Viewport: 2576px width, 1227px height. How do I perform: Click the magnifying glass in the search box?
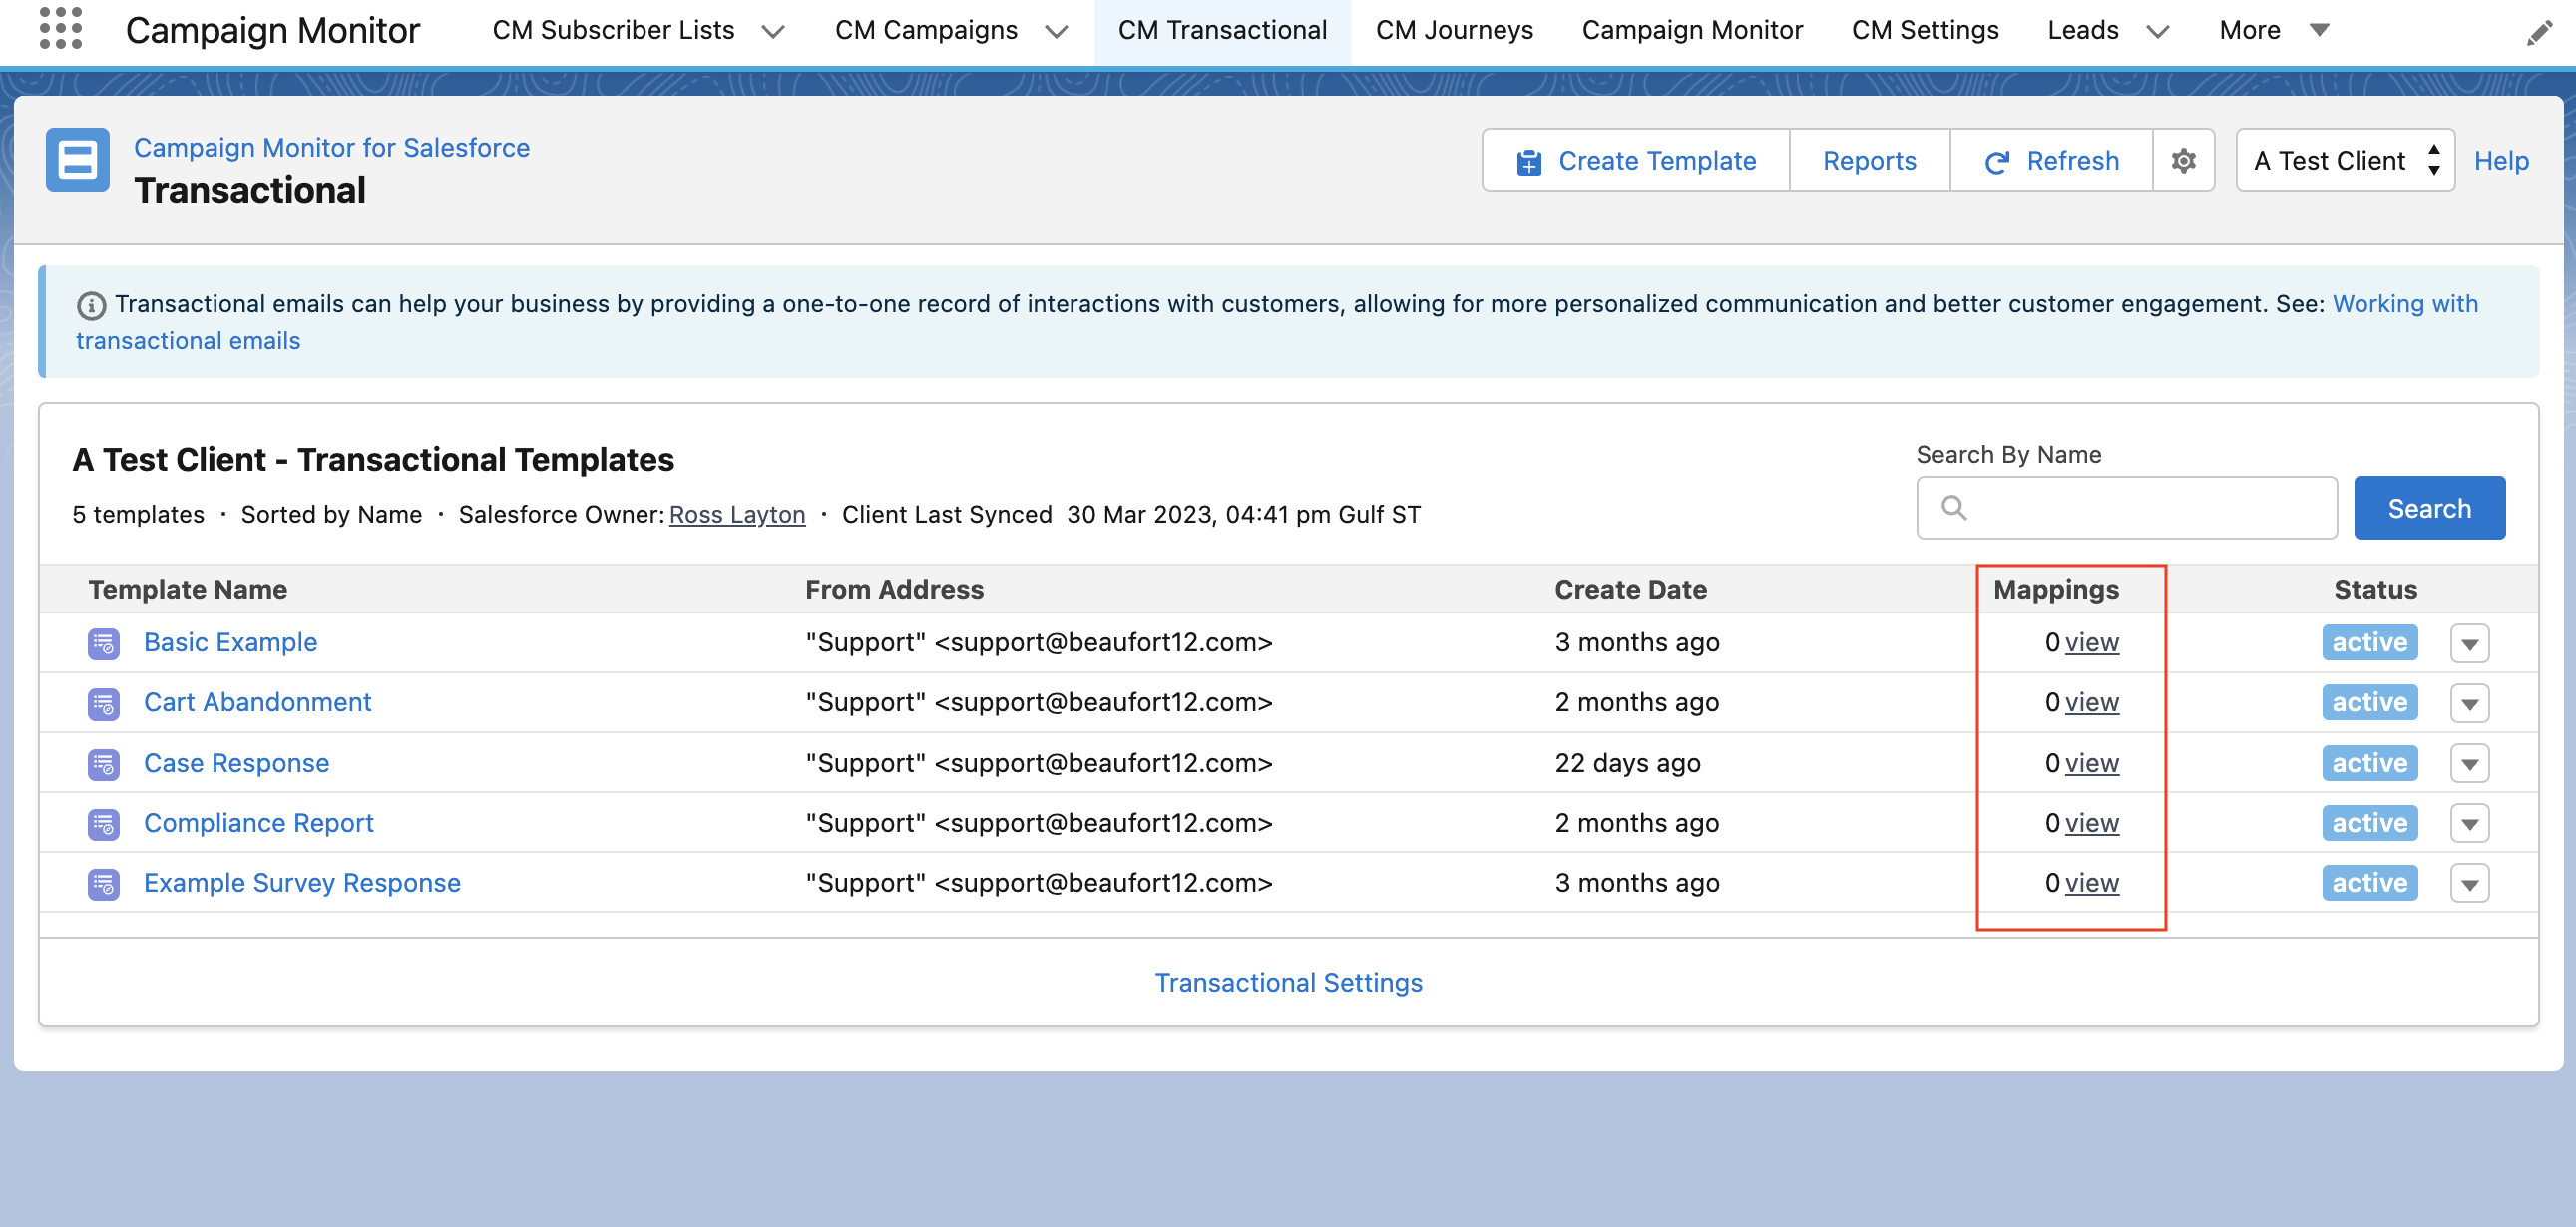(1955, 508)
